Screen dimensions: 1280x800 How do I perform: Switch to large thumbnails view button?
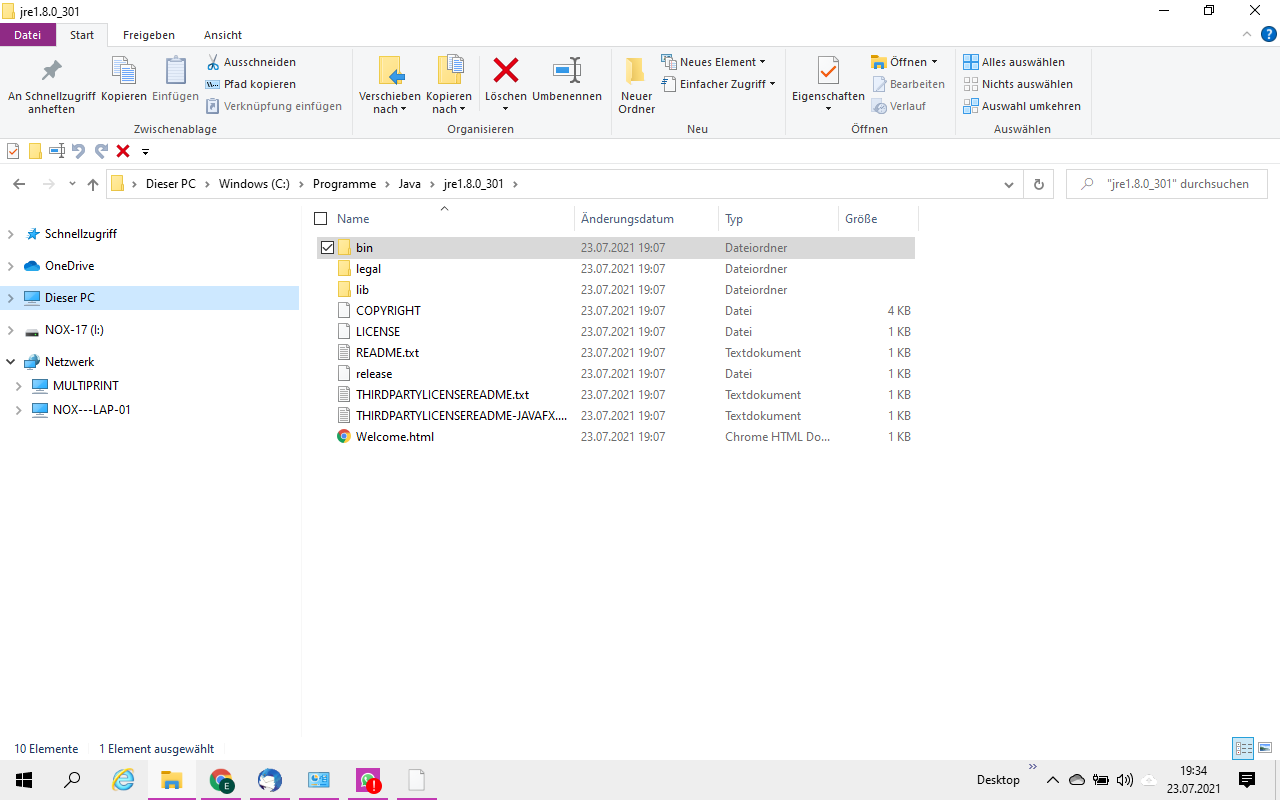click(1265, 748)
